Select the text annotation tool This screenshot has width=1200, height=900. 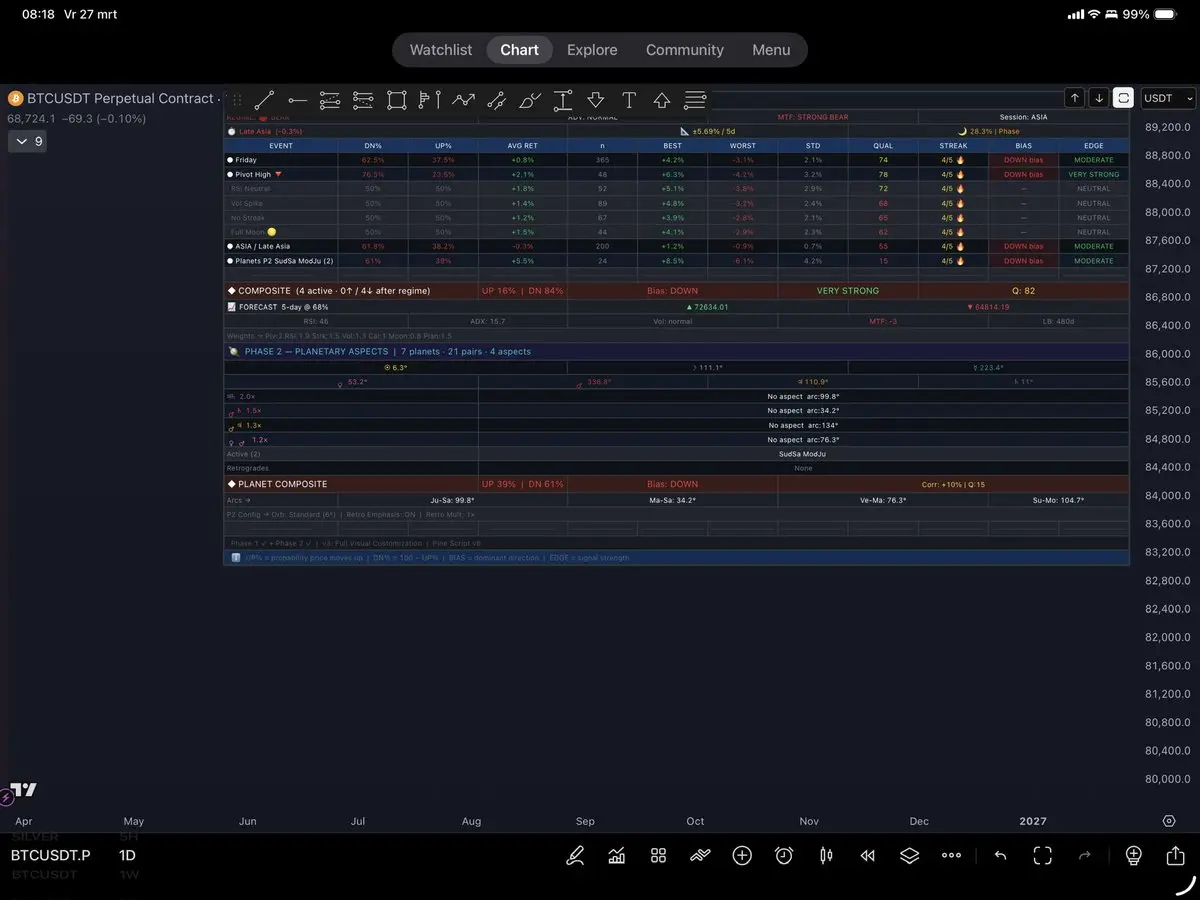point(629,100)
